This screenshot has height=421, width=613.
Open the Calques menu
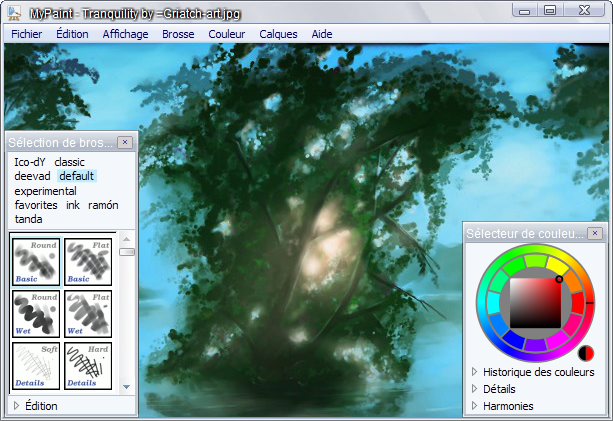coord(277,33)
